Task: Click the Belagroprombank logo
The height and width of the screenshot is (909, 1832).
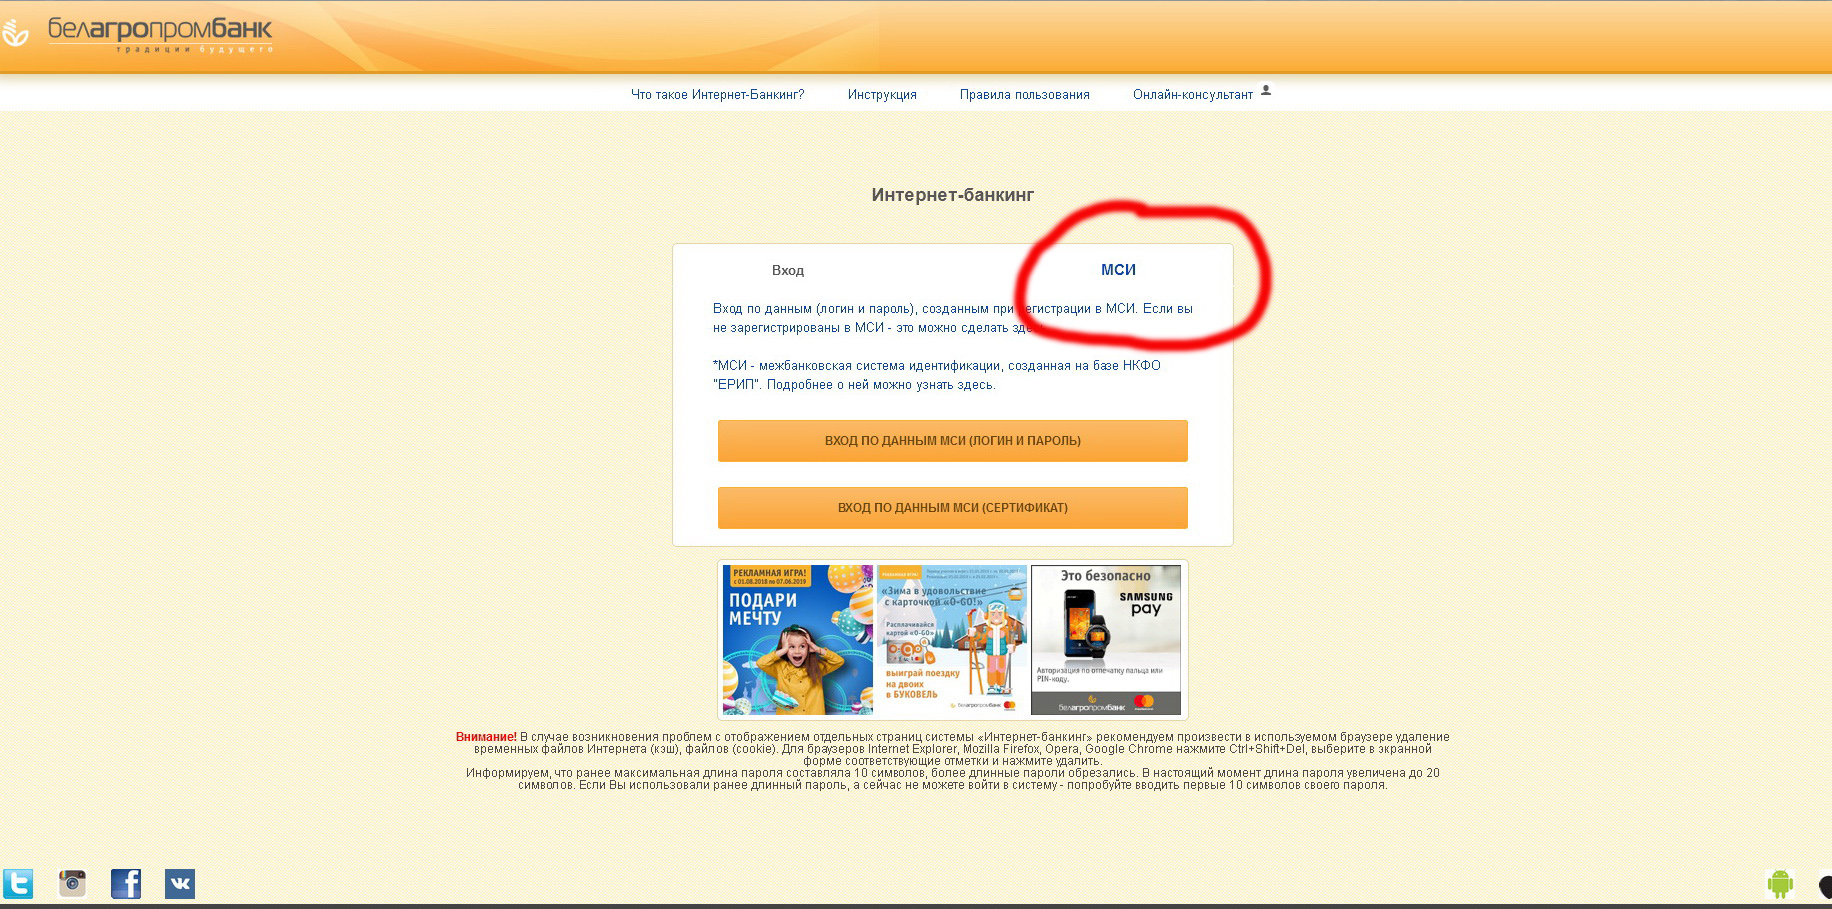Action: point(138,33)
